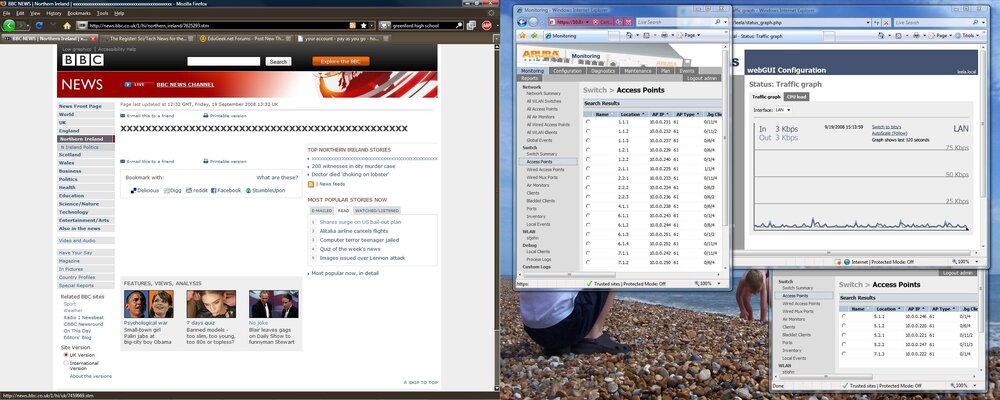Switch to Diagnostics tab in Aruba page
The width and height of the screenshot is (1000, 400).
tap(603, 71)
